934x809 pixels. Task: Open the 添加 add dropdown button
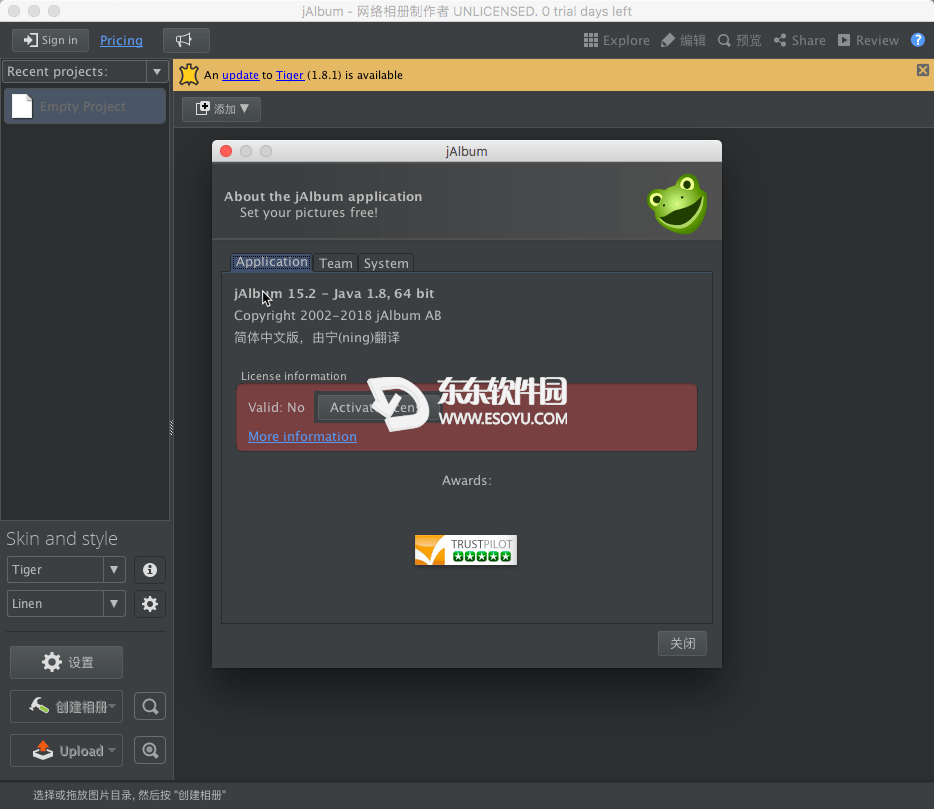(222, 109)
